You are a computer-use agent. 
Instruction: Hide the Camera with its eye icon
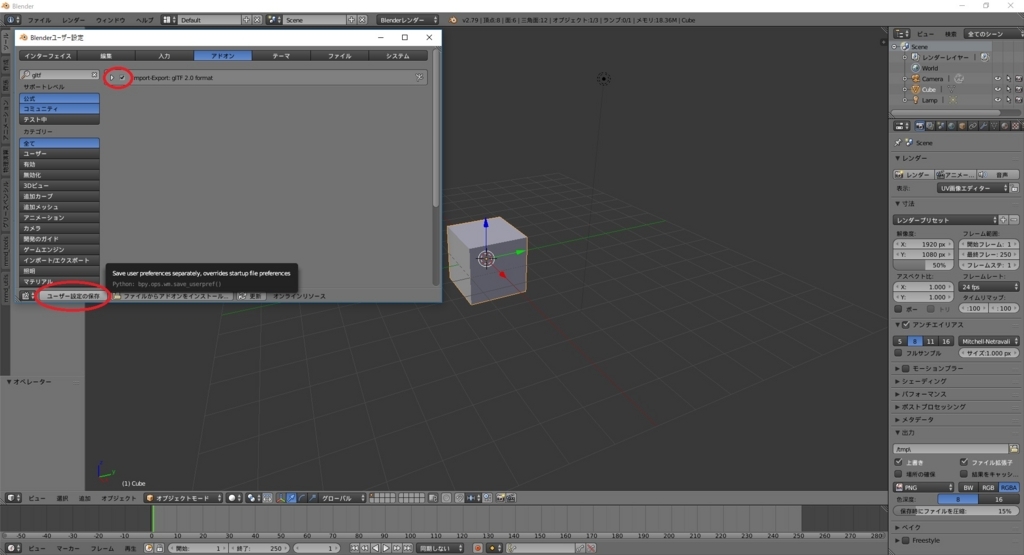pyautogui.click(x=997, y=78)
